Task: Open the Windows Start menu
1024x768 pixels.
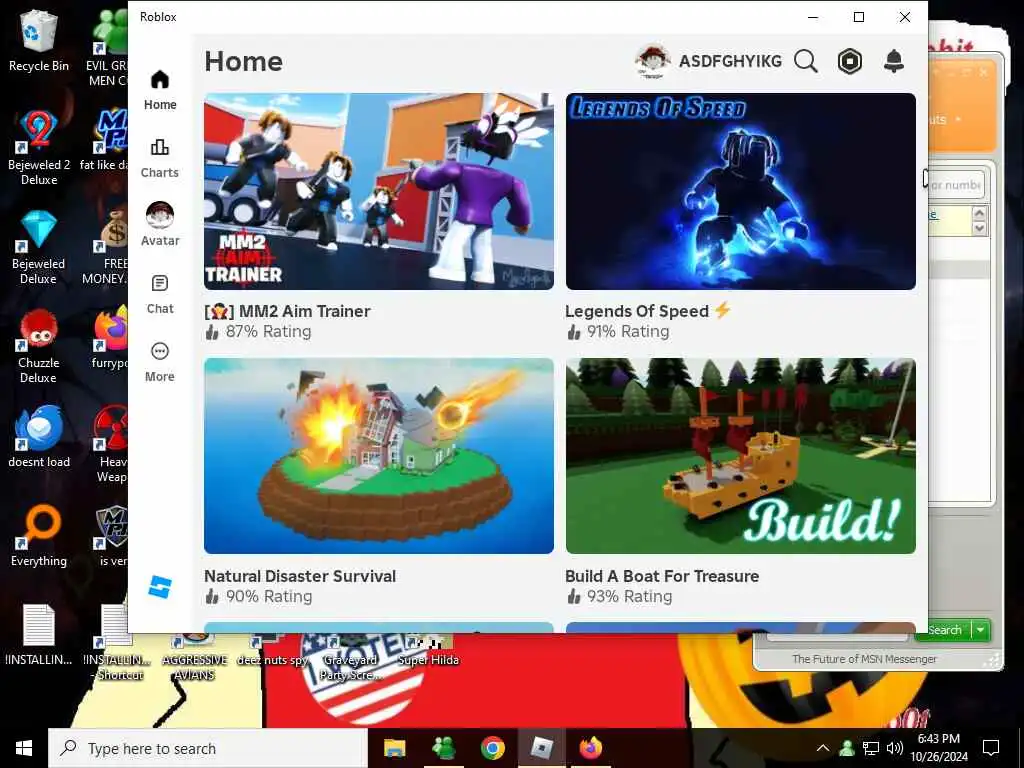Action: coord(24,748)
